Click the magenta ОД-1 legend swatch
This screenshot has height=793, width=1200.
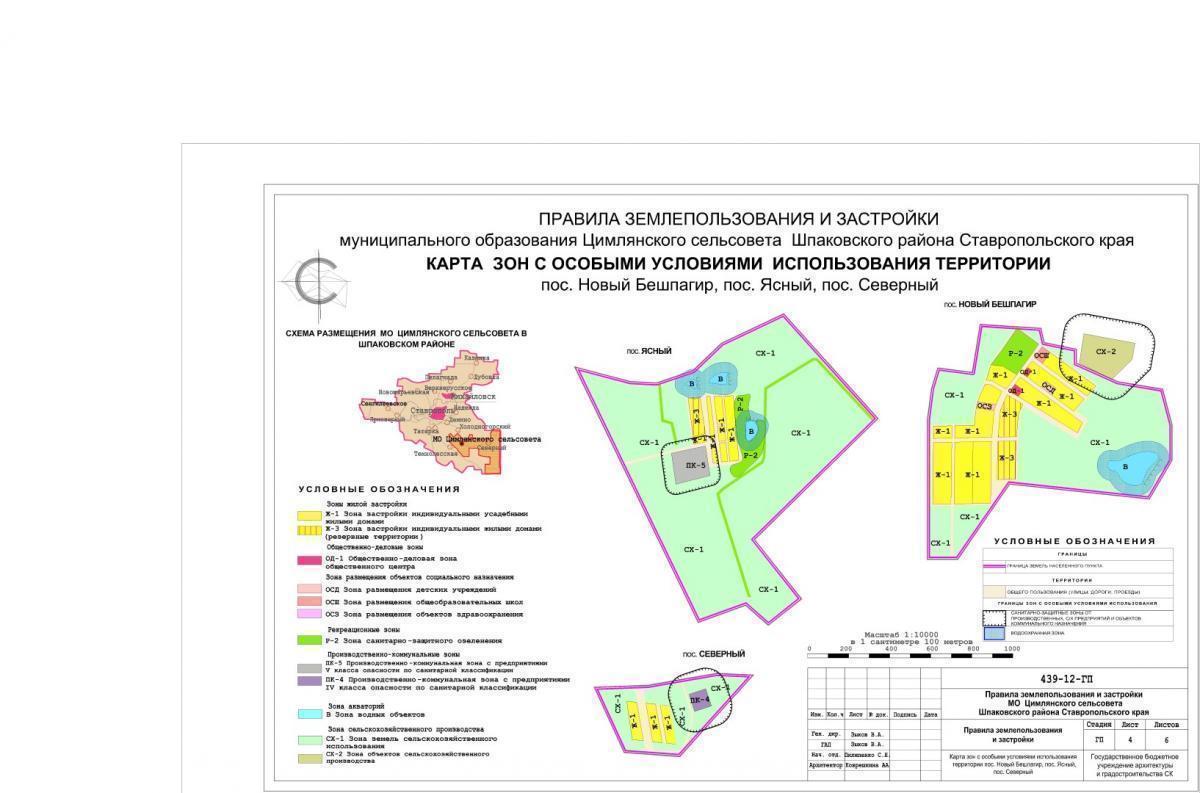311,560
